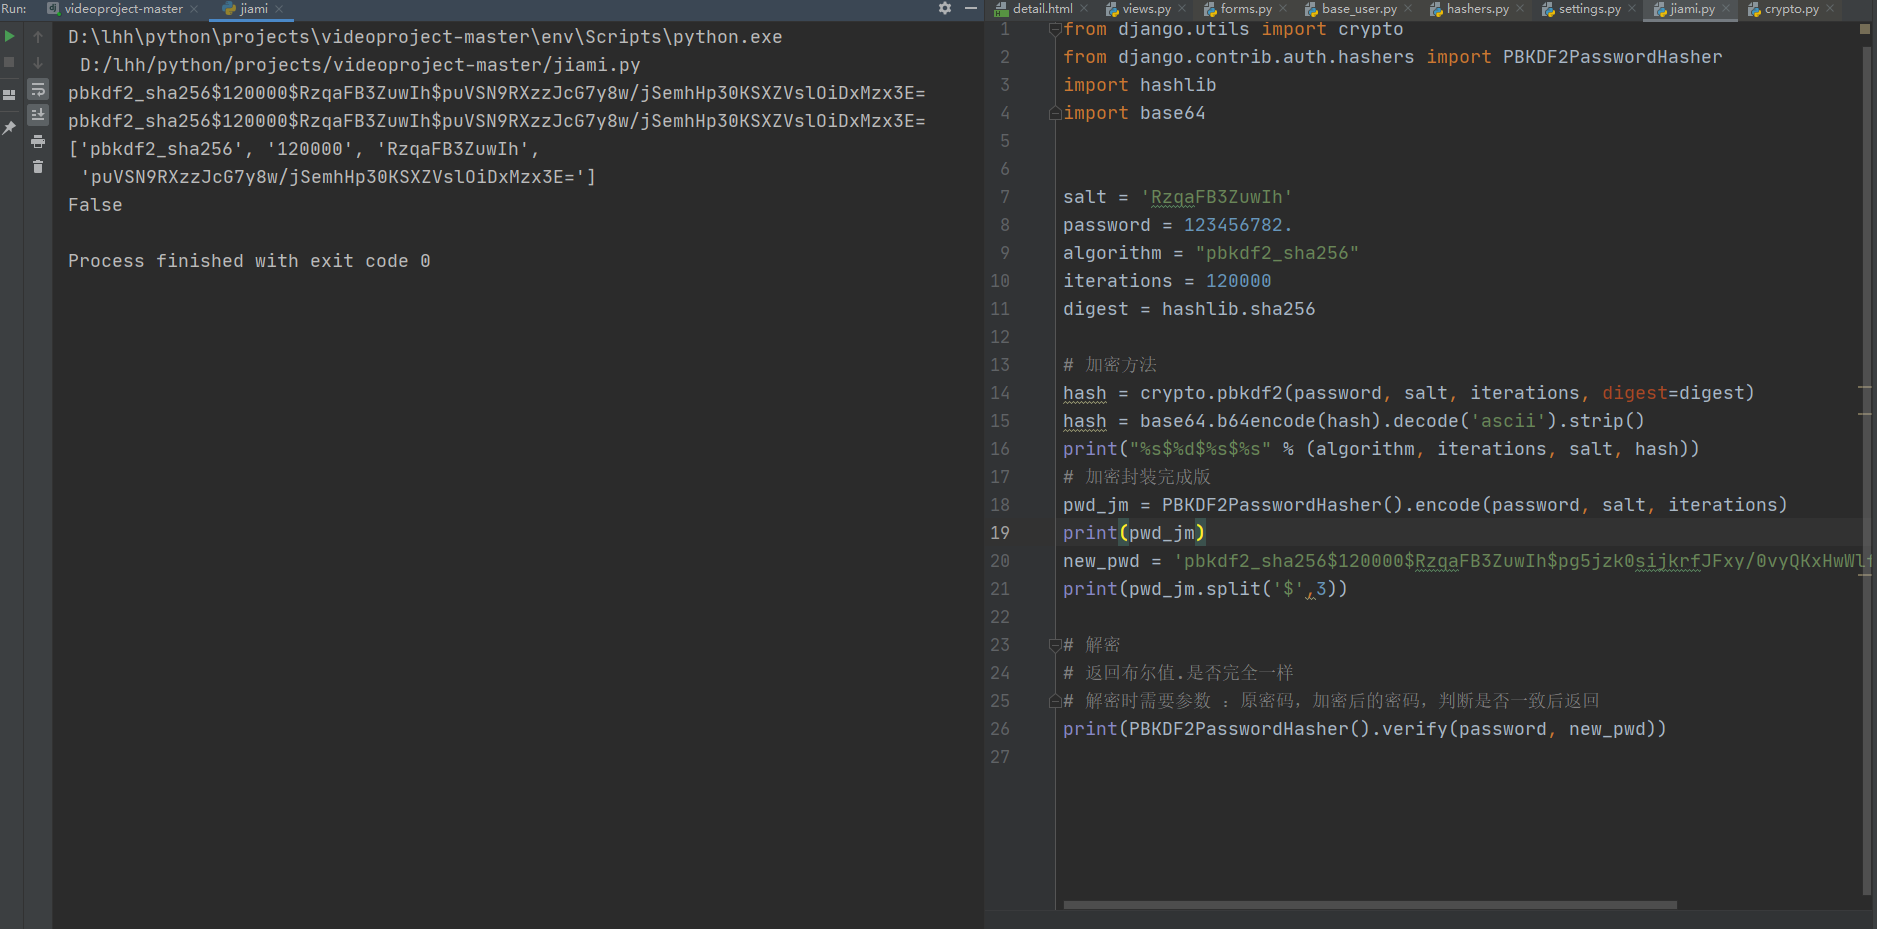
Task: Pin the Run tool window
Action: point(9,126)
